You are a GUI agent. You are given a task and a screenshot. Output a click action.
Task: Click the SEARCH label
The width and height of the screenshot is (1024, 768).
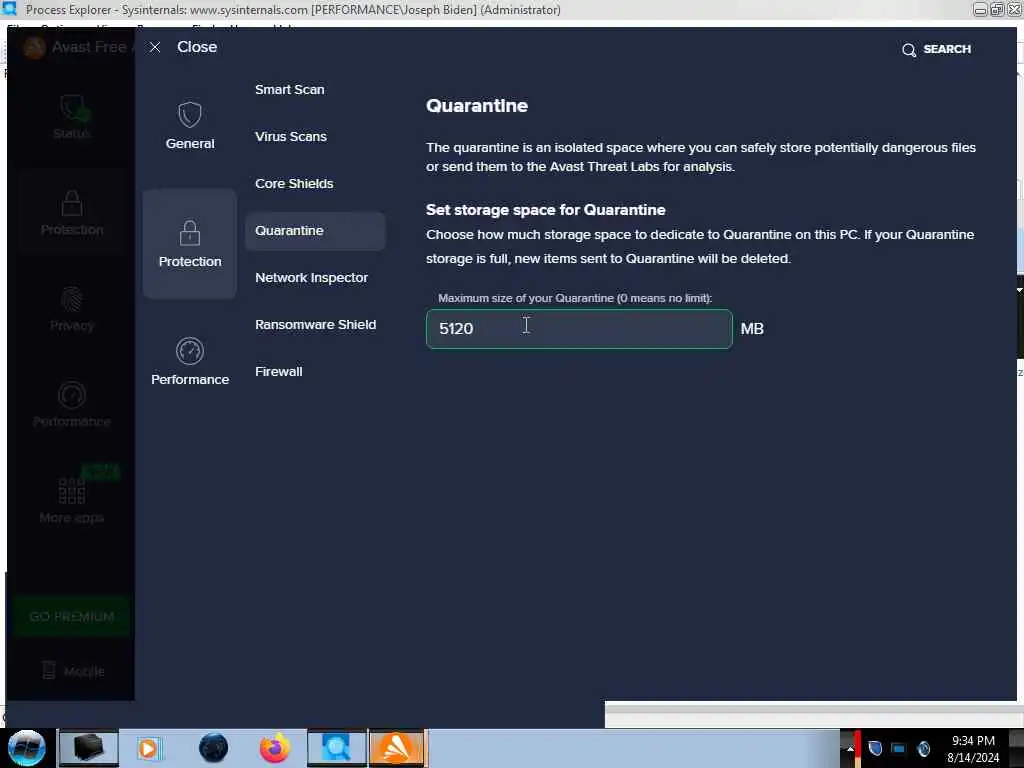pos(947,49)
